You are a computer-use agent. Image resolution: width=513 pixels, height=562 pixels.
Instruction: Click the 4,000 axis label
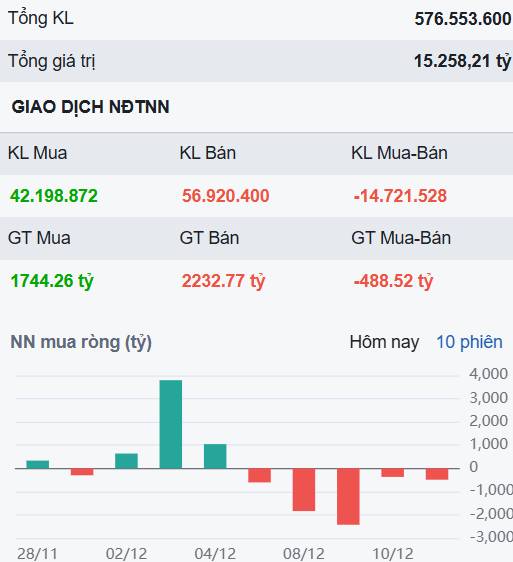[x=488, y=374]
